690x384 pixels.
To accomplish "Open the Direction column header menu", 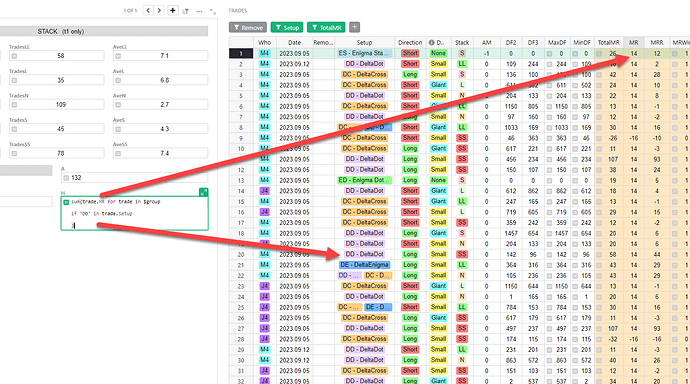I will point(410,43).
